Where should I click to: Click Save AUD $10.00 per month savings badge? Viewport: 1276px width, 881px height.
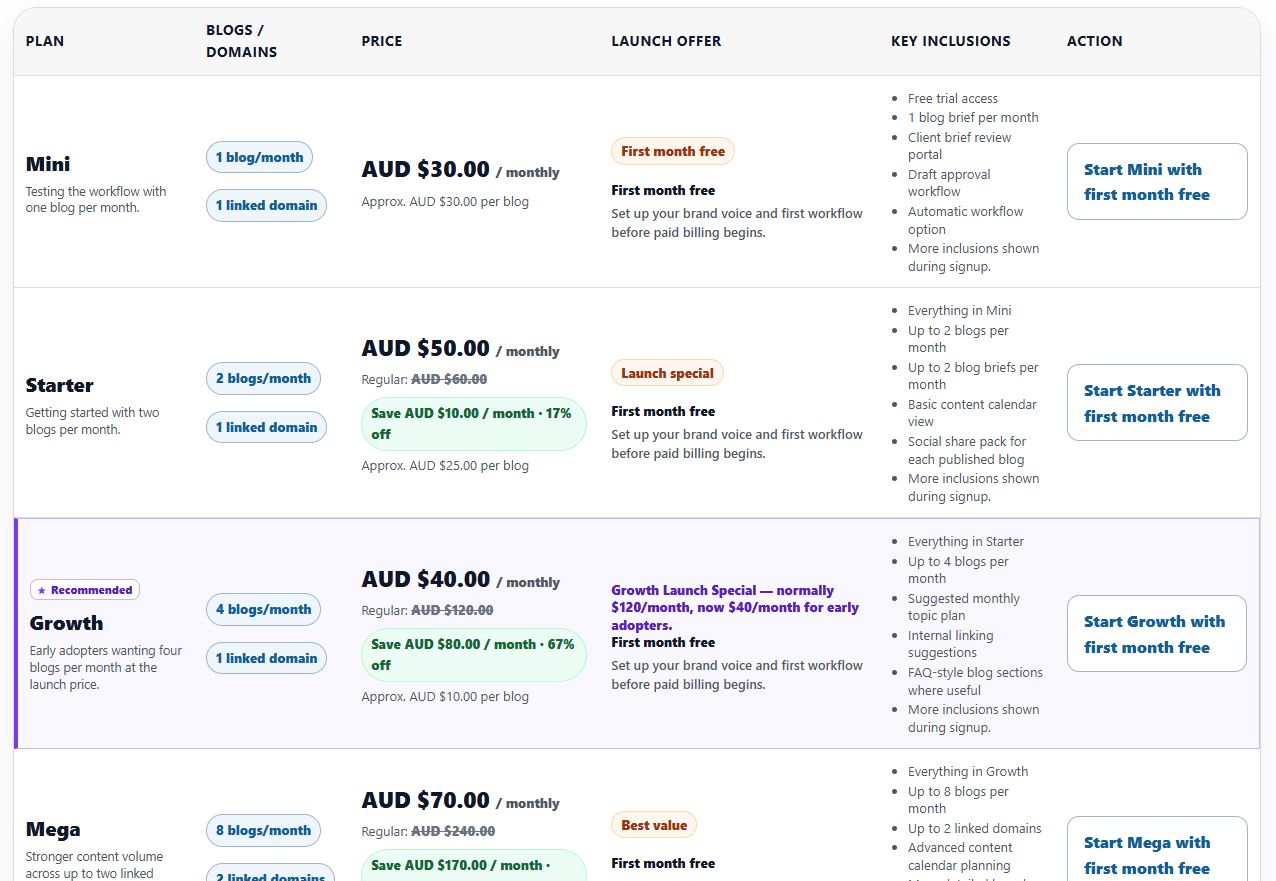click(x=474, y=423)
